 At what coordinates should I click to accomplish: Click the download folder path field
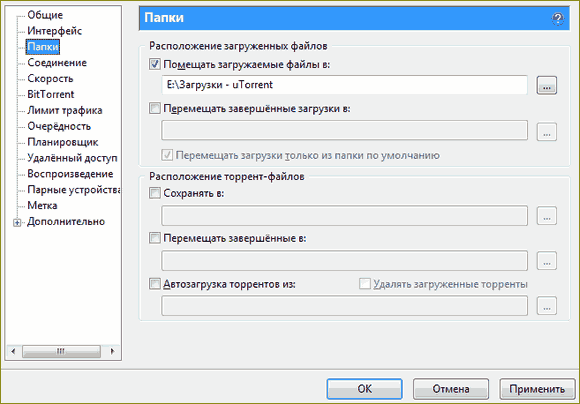tap(344, 85)
